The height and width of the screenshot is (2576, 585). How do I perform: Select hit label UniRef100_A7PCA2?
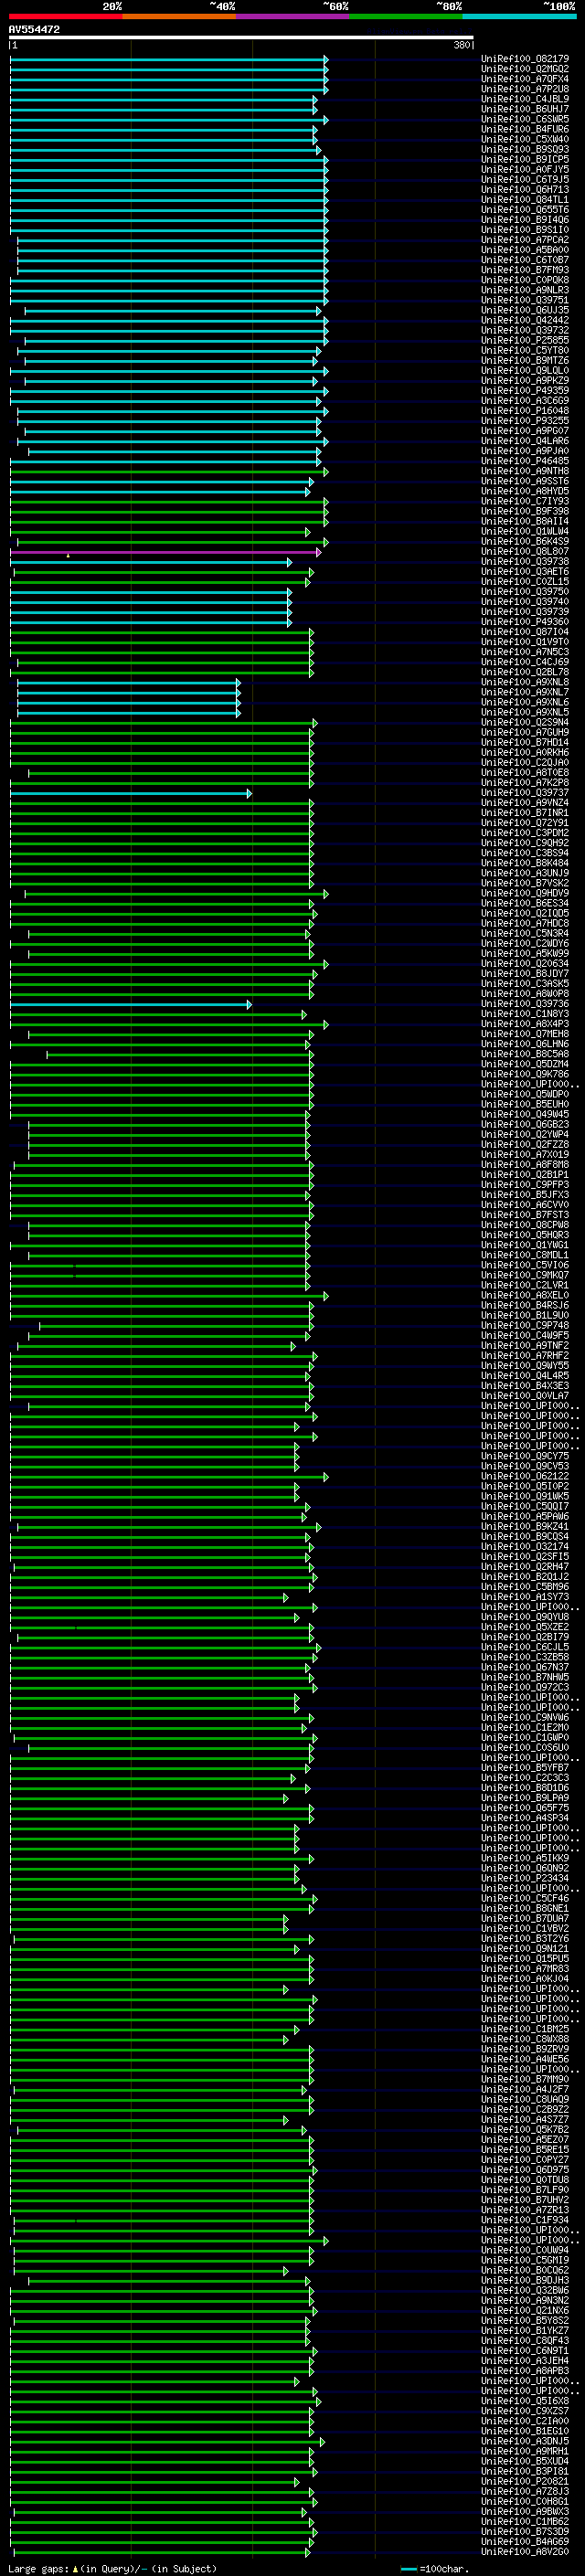click(525, 240)
